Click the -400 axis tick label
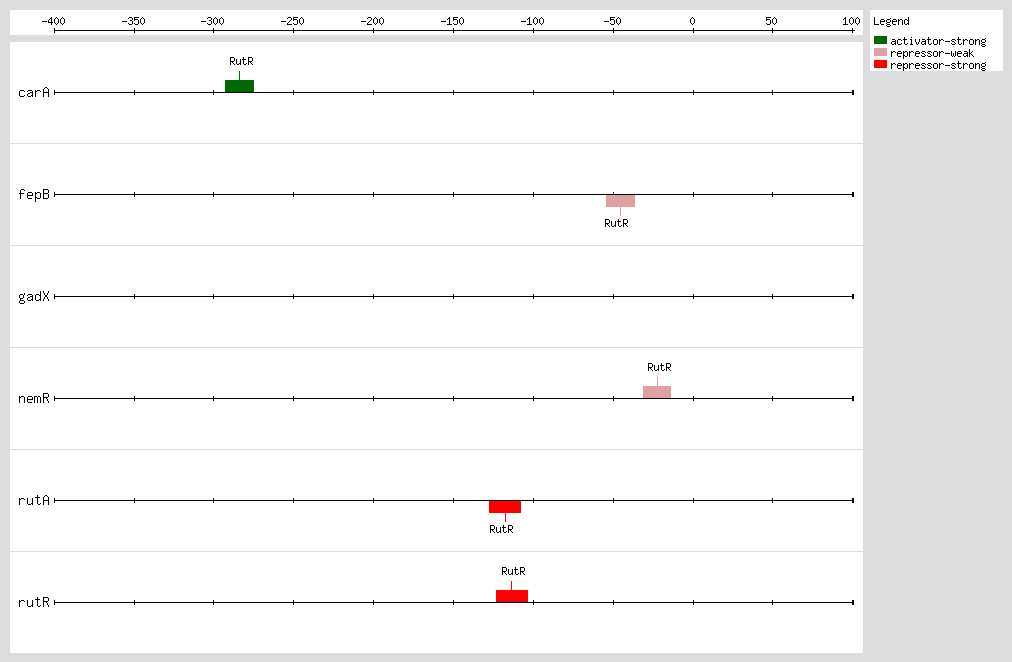 [x=54, y=21]
